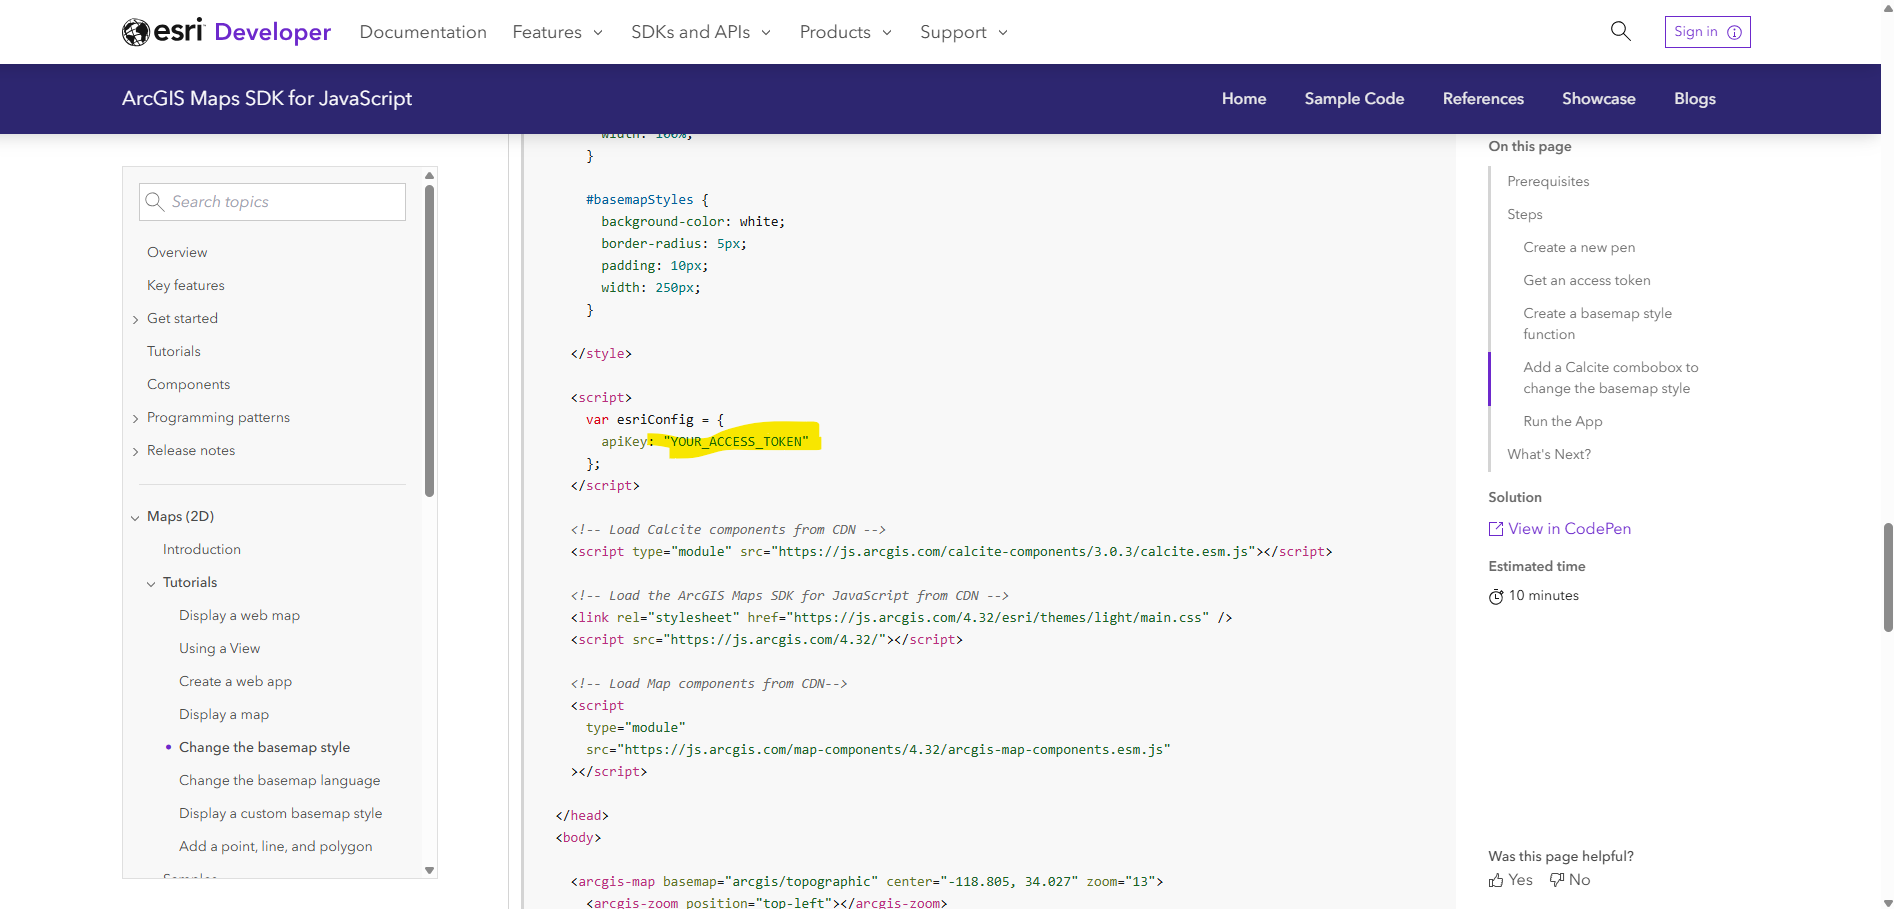Select Documentation in the main menu
1894x909 pixels.
422,31
